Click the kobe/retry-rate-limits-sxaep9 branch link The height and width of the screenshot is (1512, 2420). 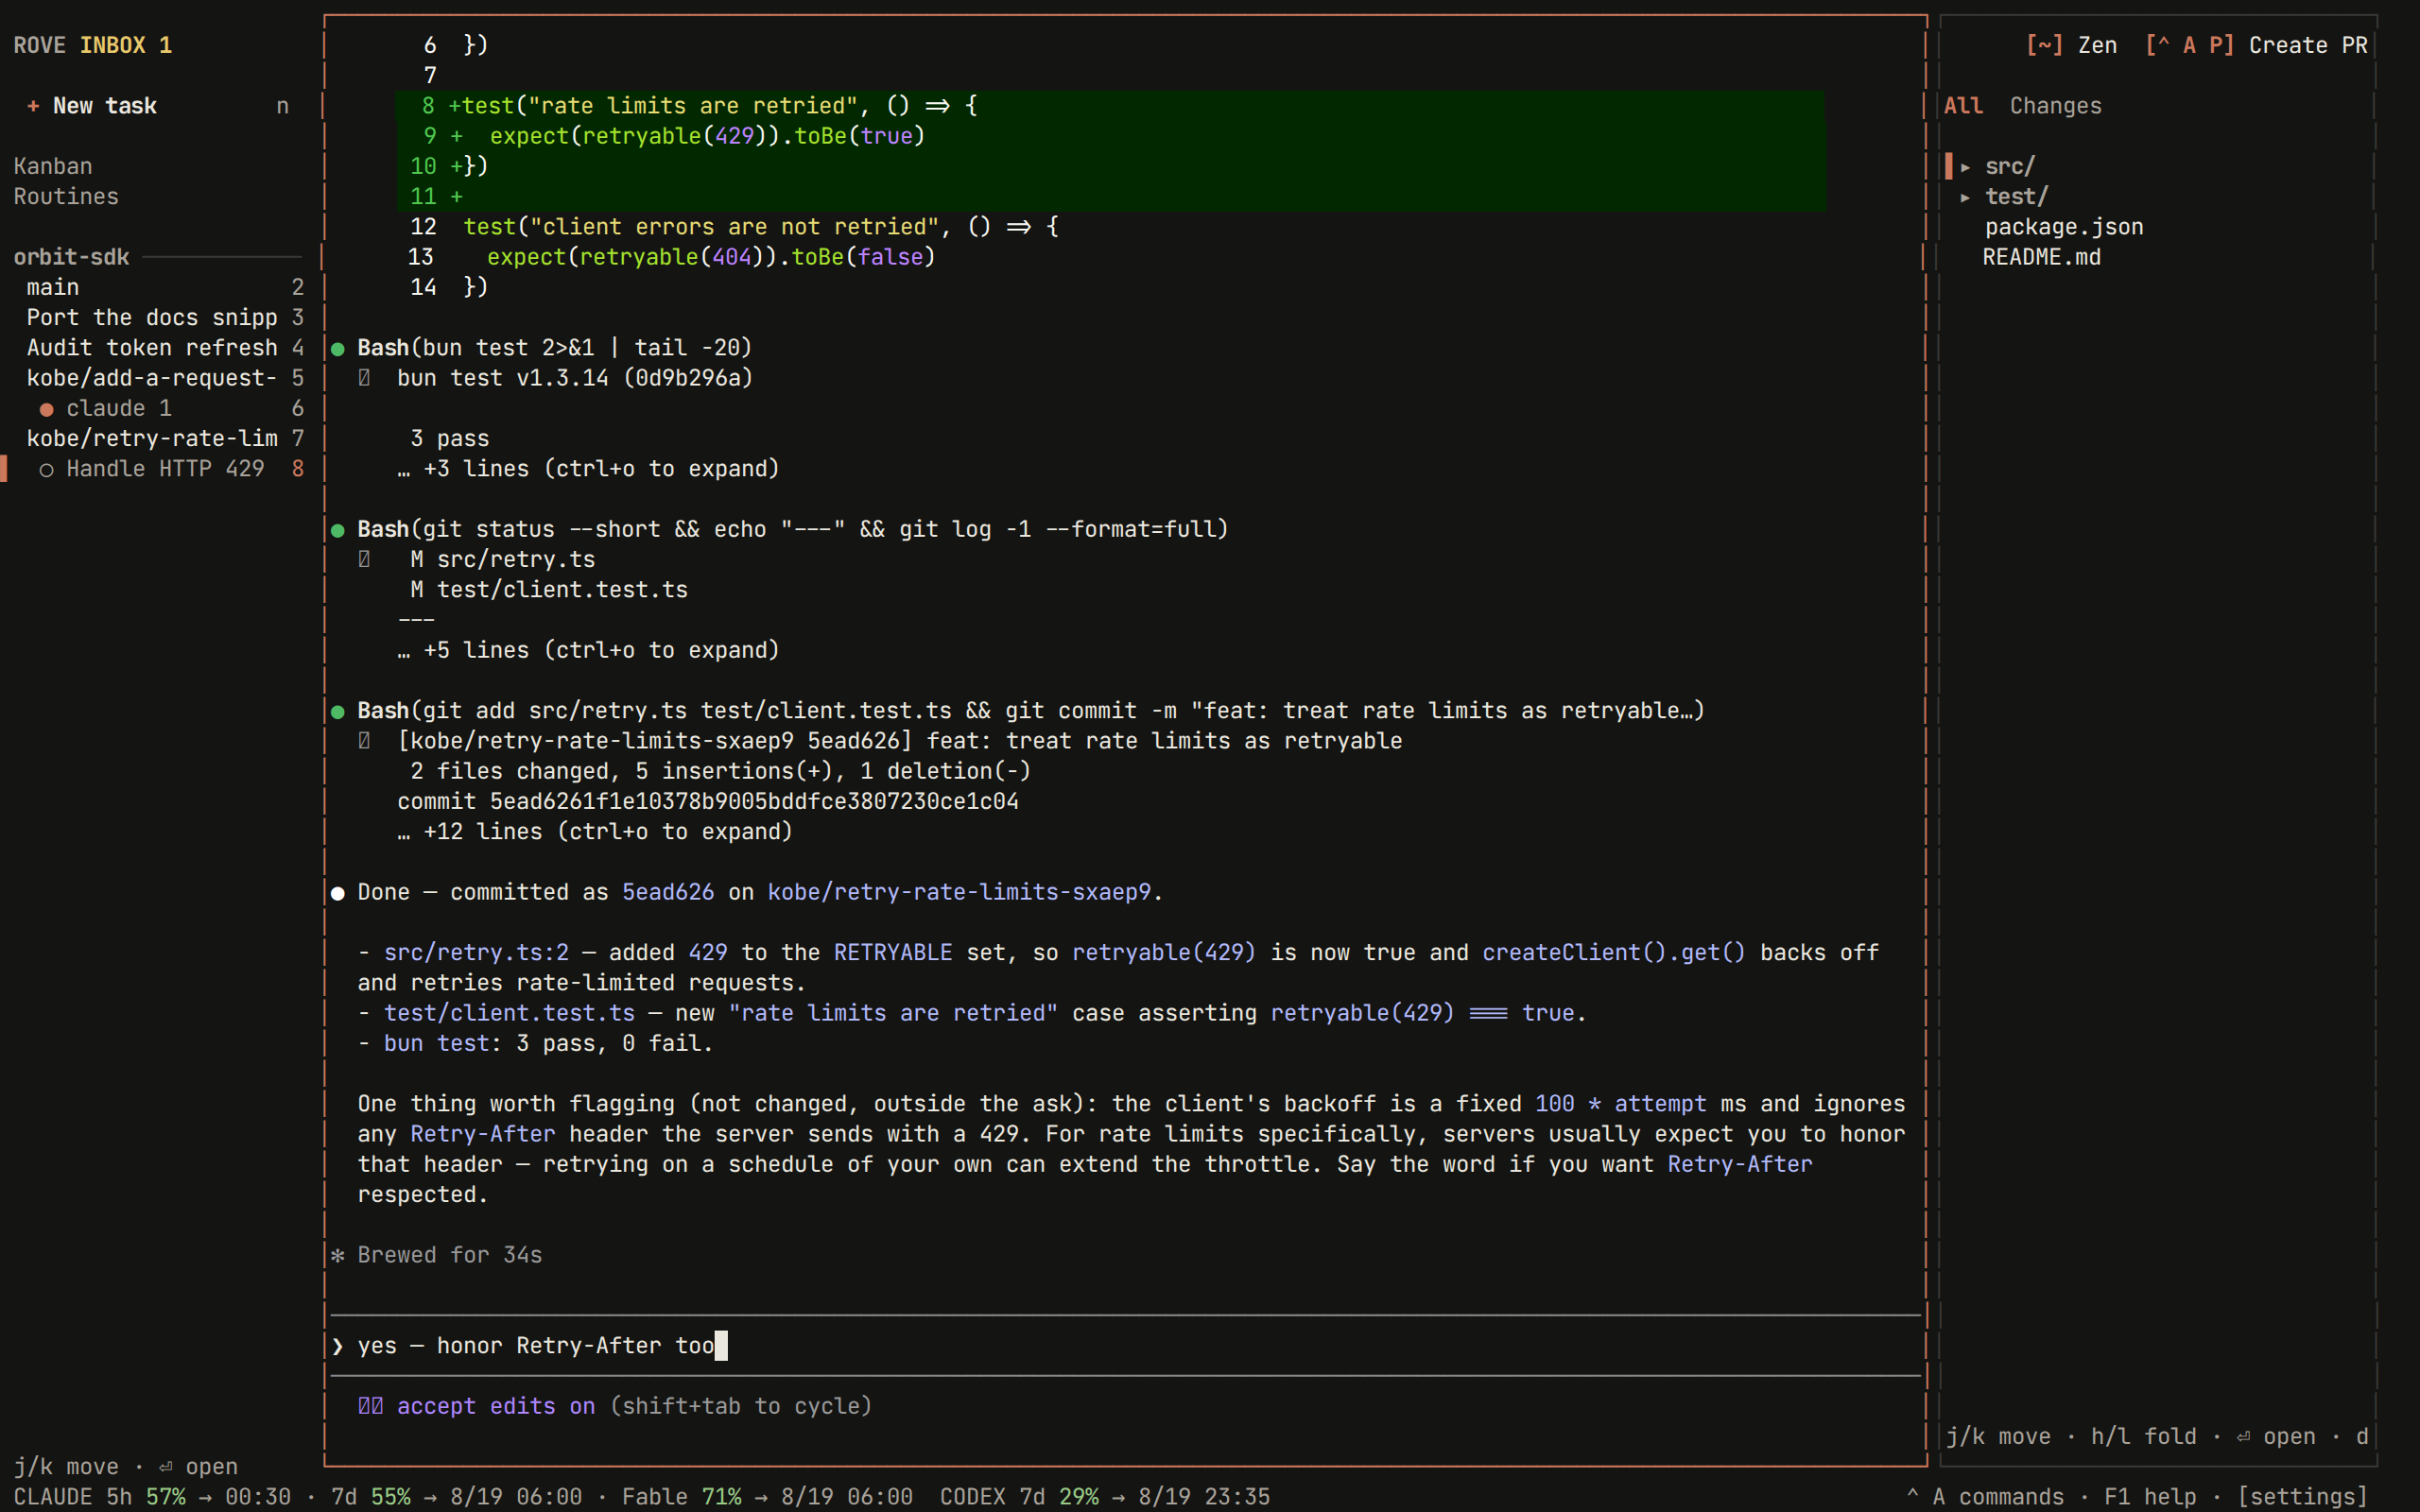tap(959, 892)
